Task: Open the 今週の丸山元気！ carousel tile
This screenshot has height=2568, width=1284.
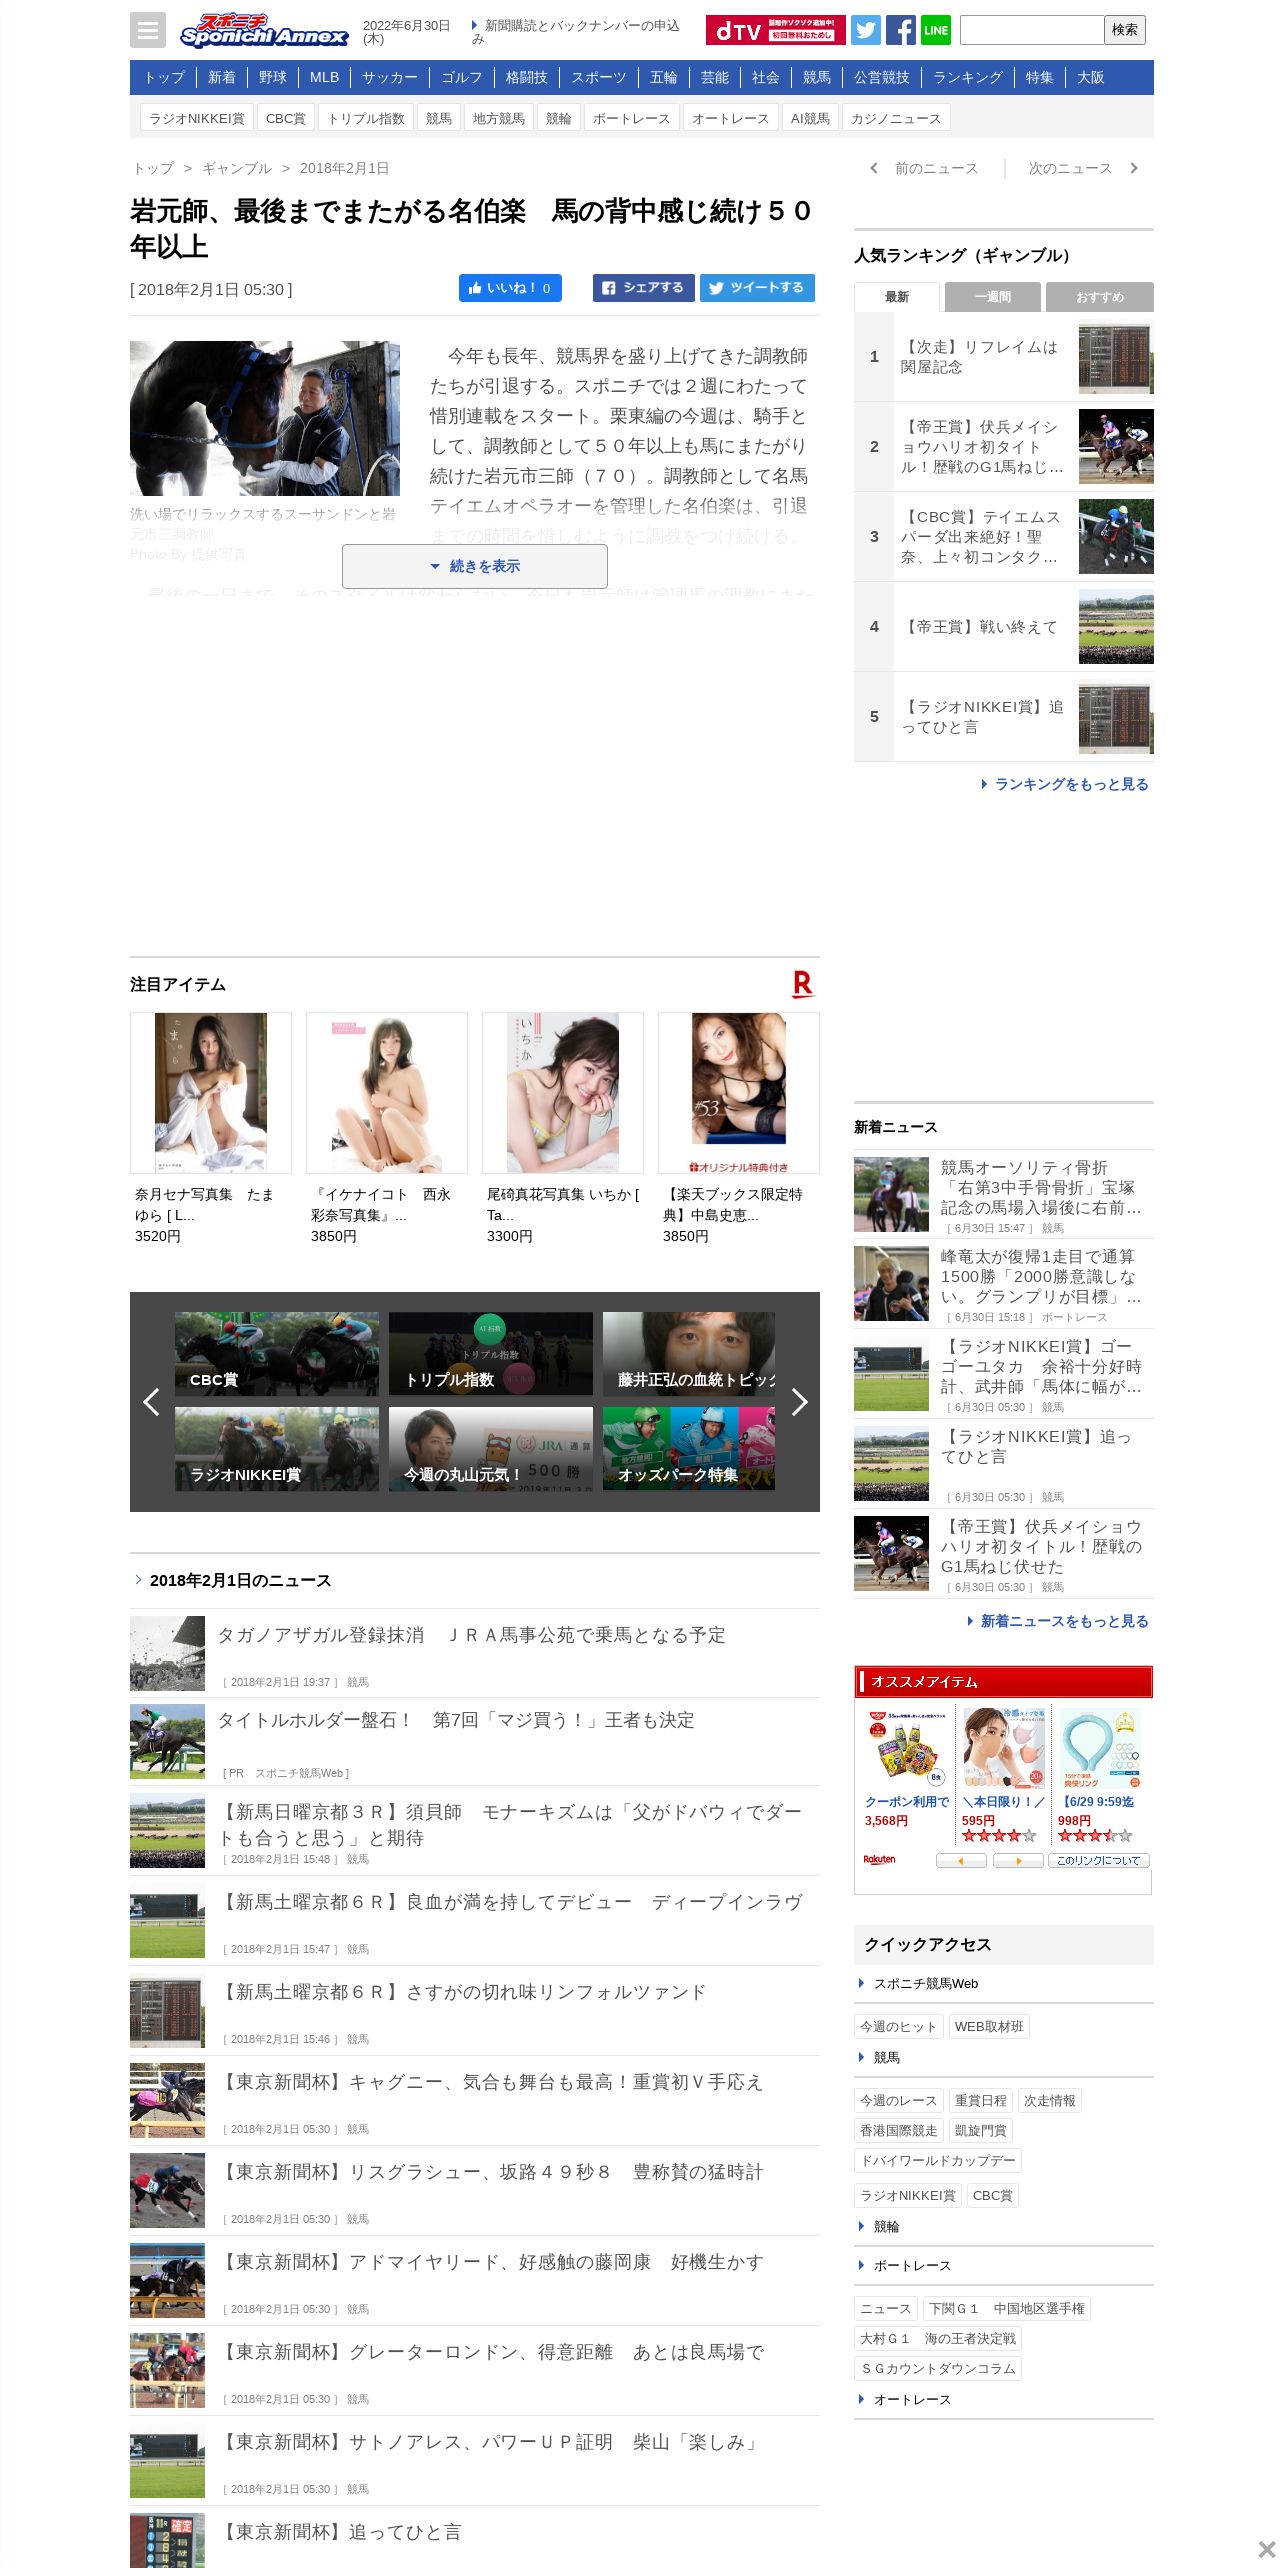Action: [491, 1449]
